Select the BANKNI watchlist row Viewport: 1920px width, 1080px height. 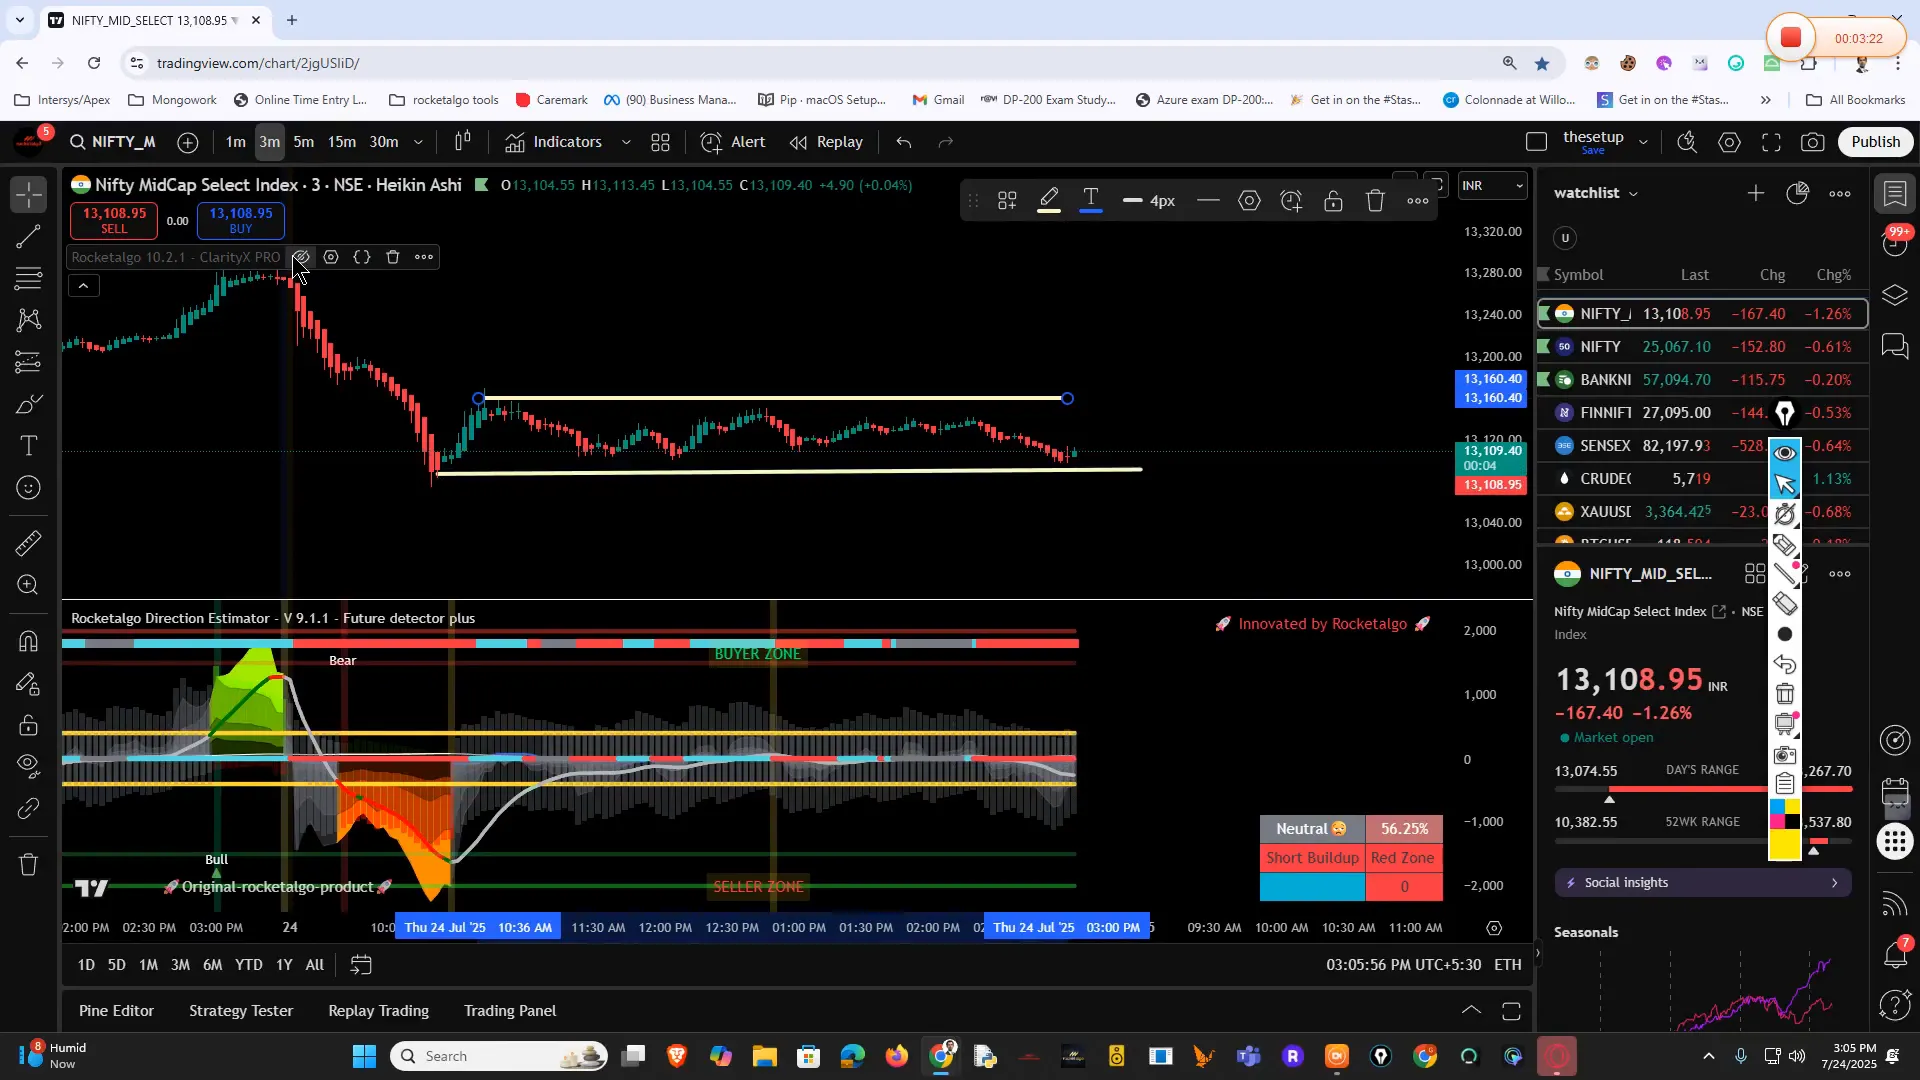[1703, 380]
